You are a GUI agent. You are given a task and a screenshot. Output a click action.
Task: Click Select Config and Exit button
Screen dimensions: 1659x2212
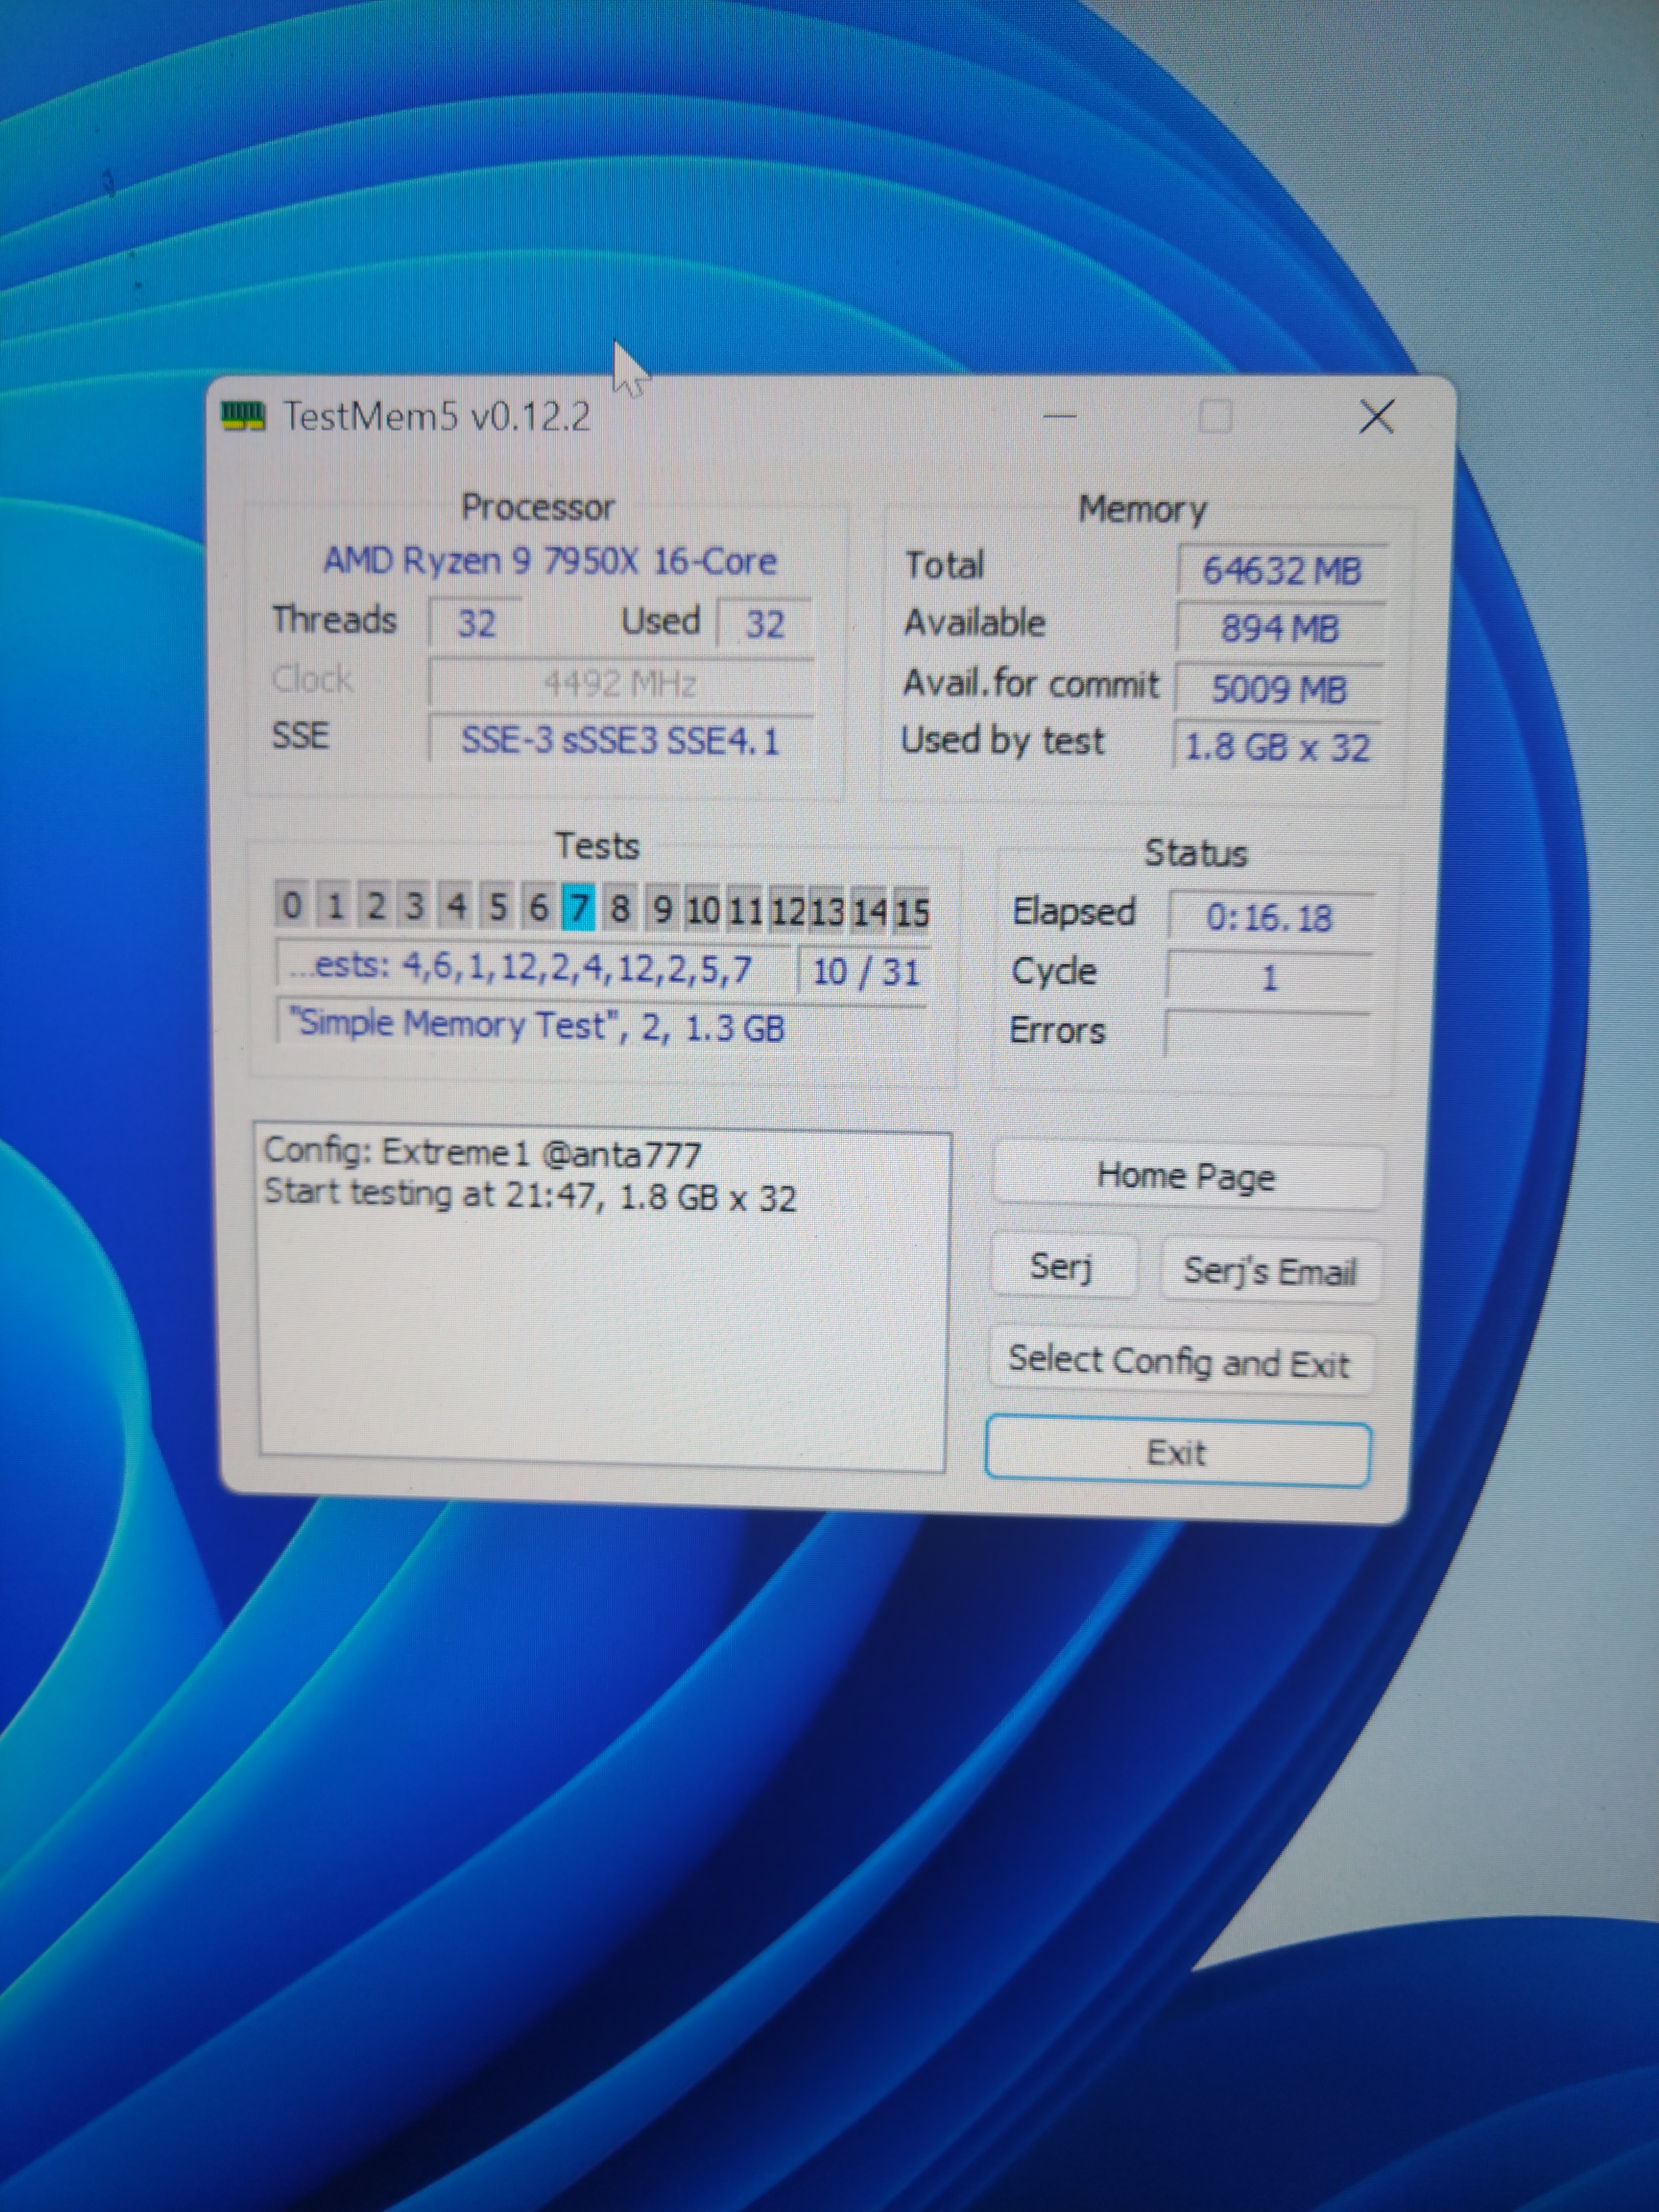1179,1362
